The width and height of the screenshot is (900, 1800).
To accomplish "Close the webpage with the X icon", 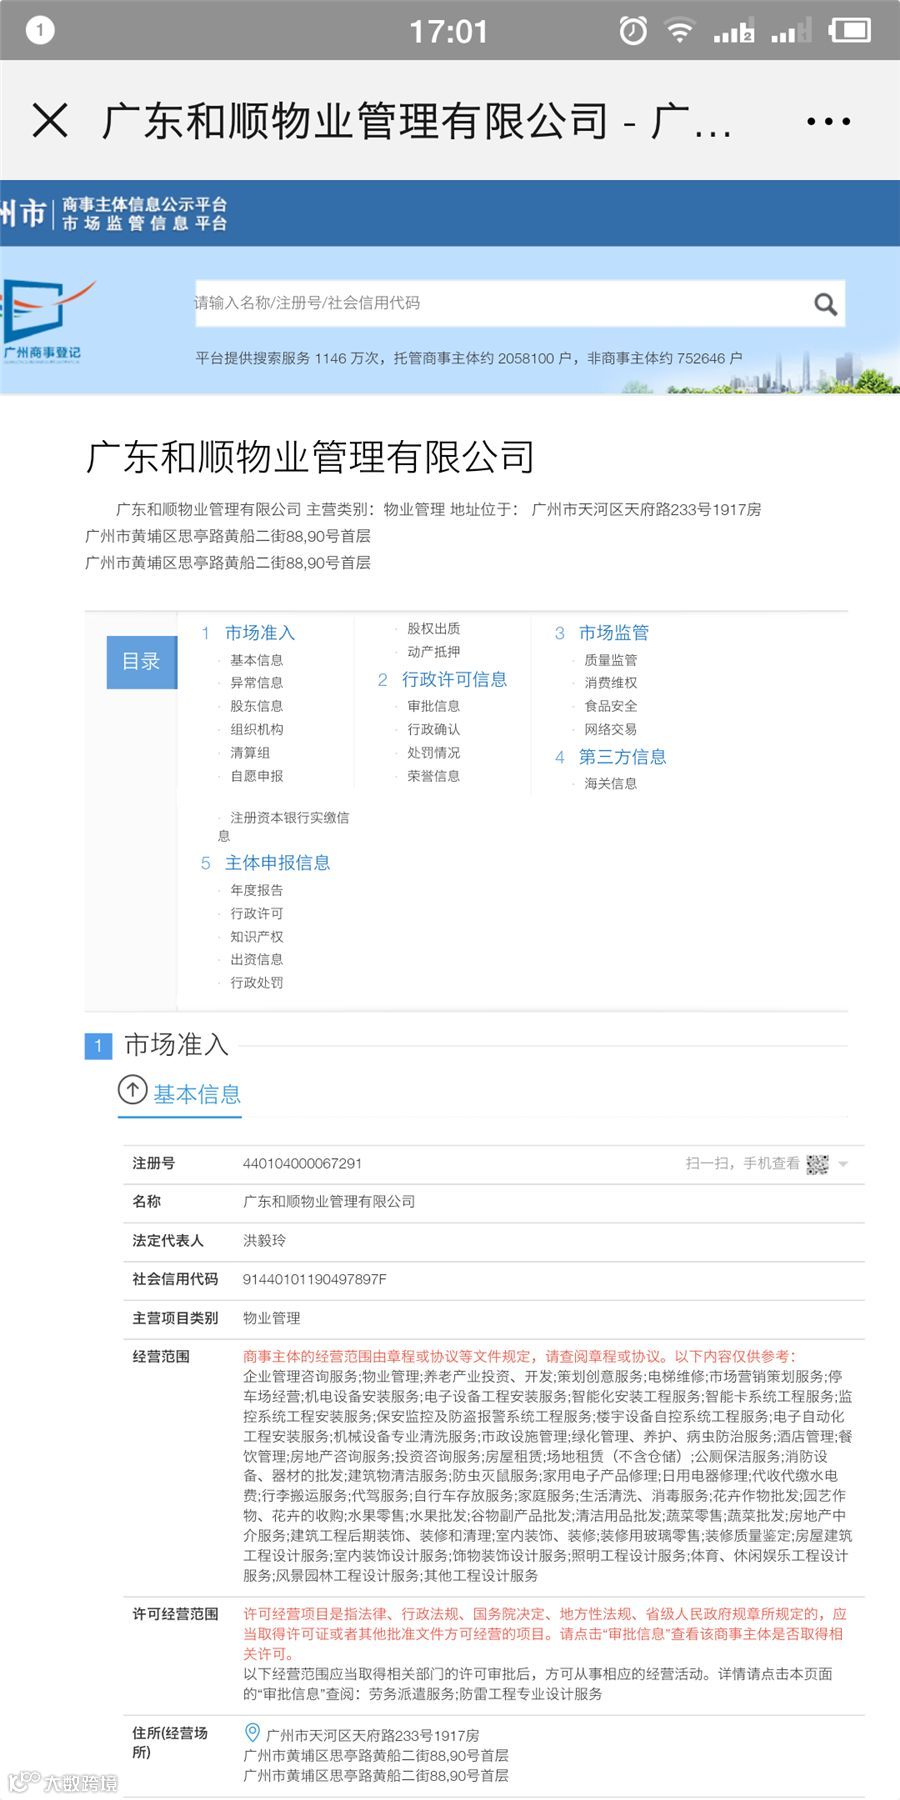I will point(50,121).
